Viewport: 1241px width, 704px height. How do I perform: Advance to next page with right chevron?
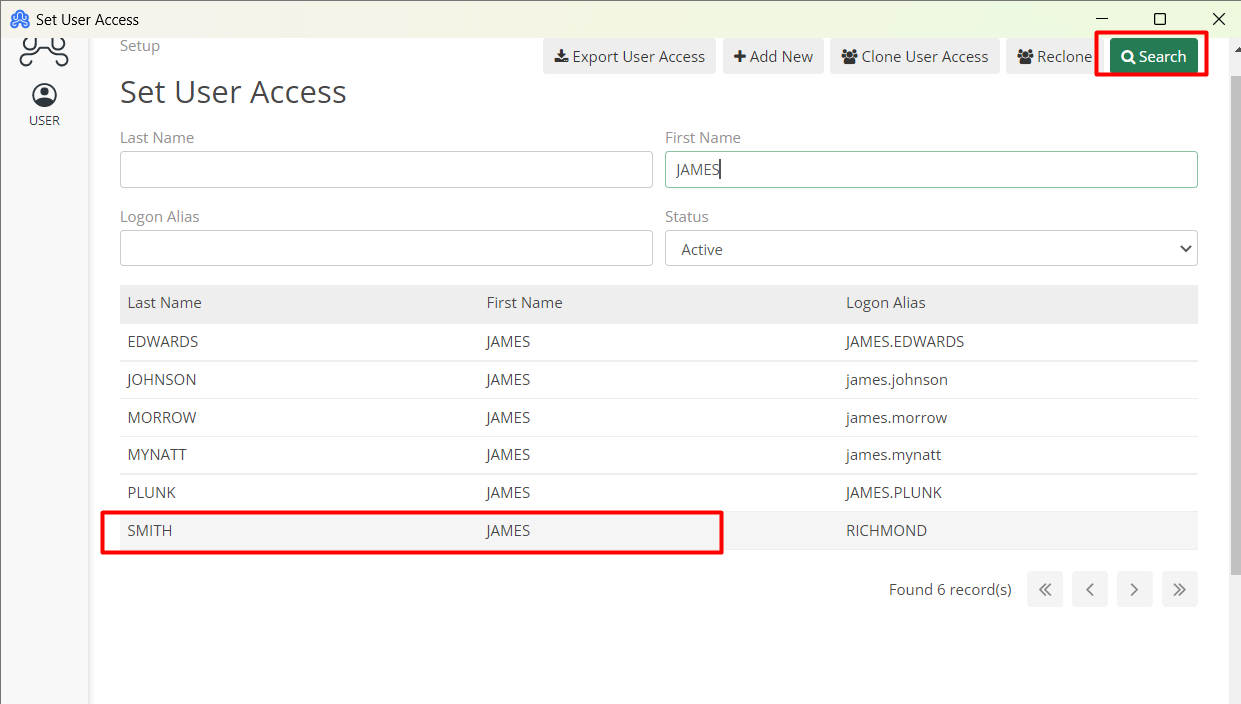(x=1134, y=589)
